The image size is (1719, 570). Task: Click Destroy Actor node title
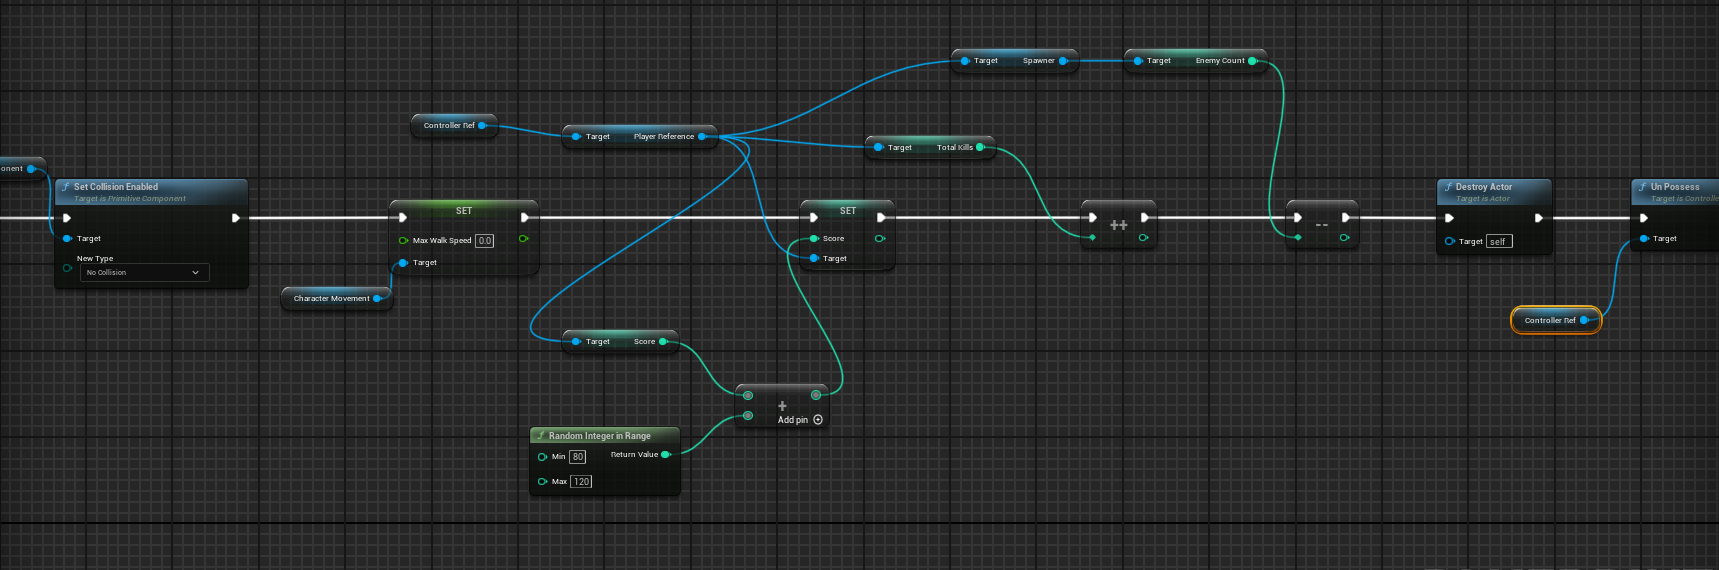coord(1484,187)
